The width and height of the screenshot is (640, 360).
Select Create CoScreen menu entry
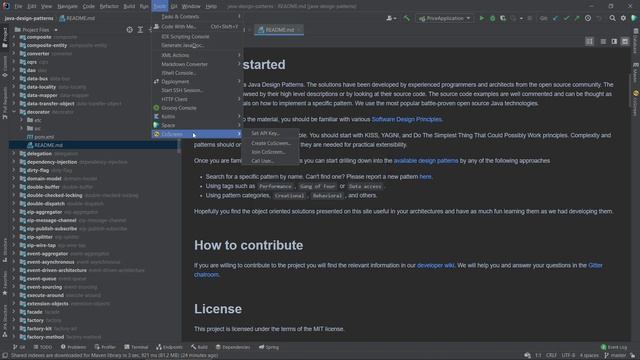[271, 143]
